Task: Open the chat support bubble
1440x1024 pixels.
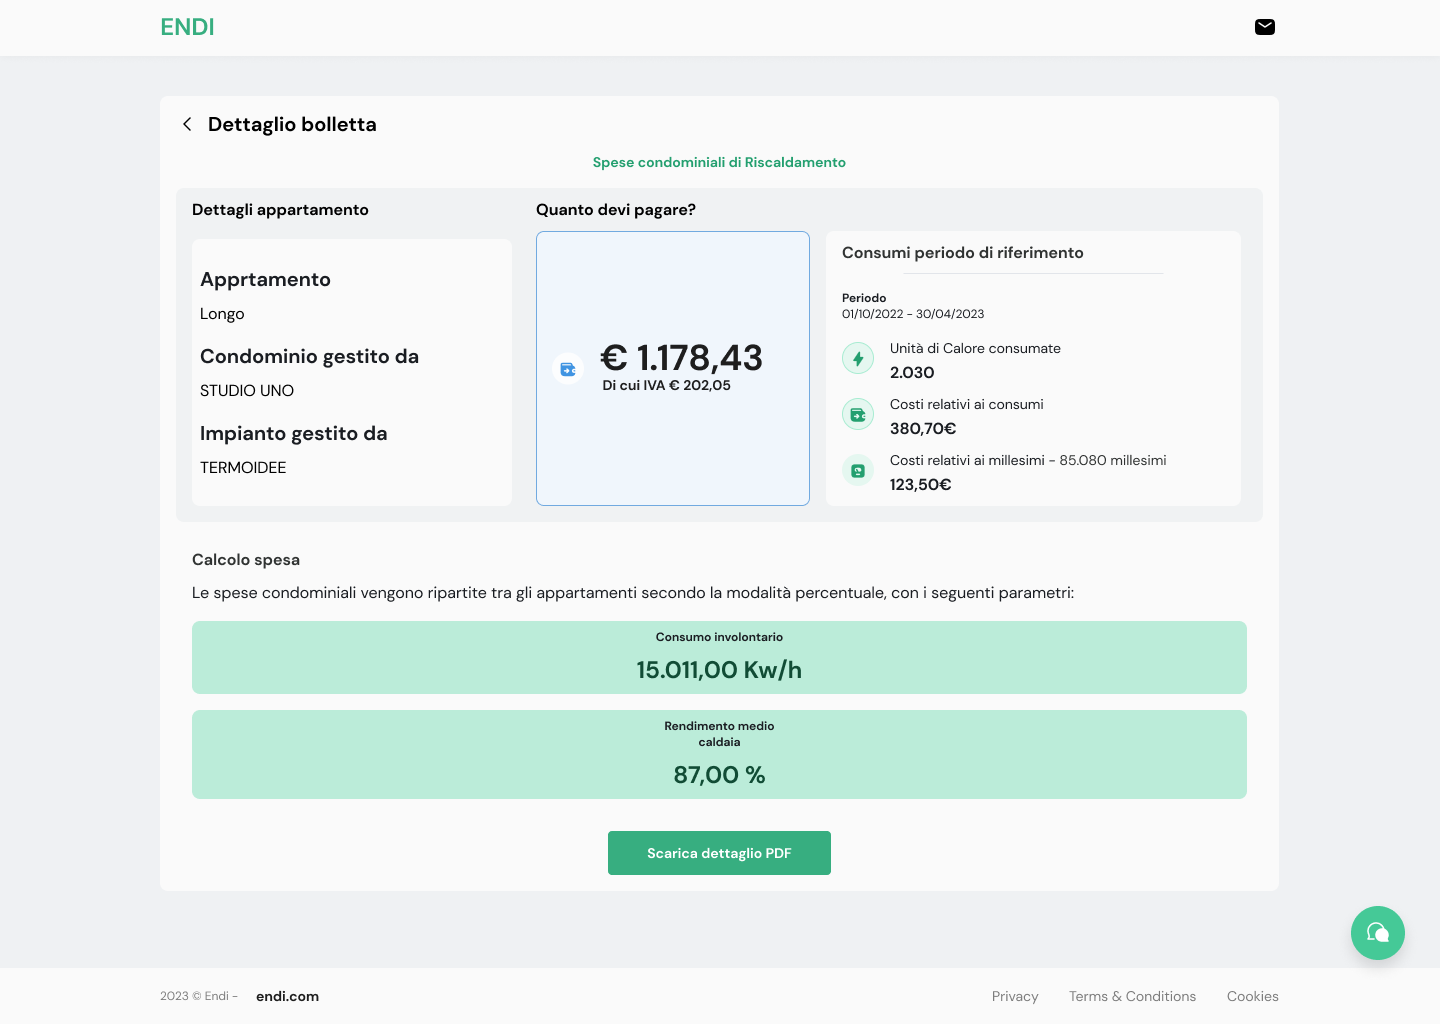Action: 1377,932
